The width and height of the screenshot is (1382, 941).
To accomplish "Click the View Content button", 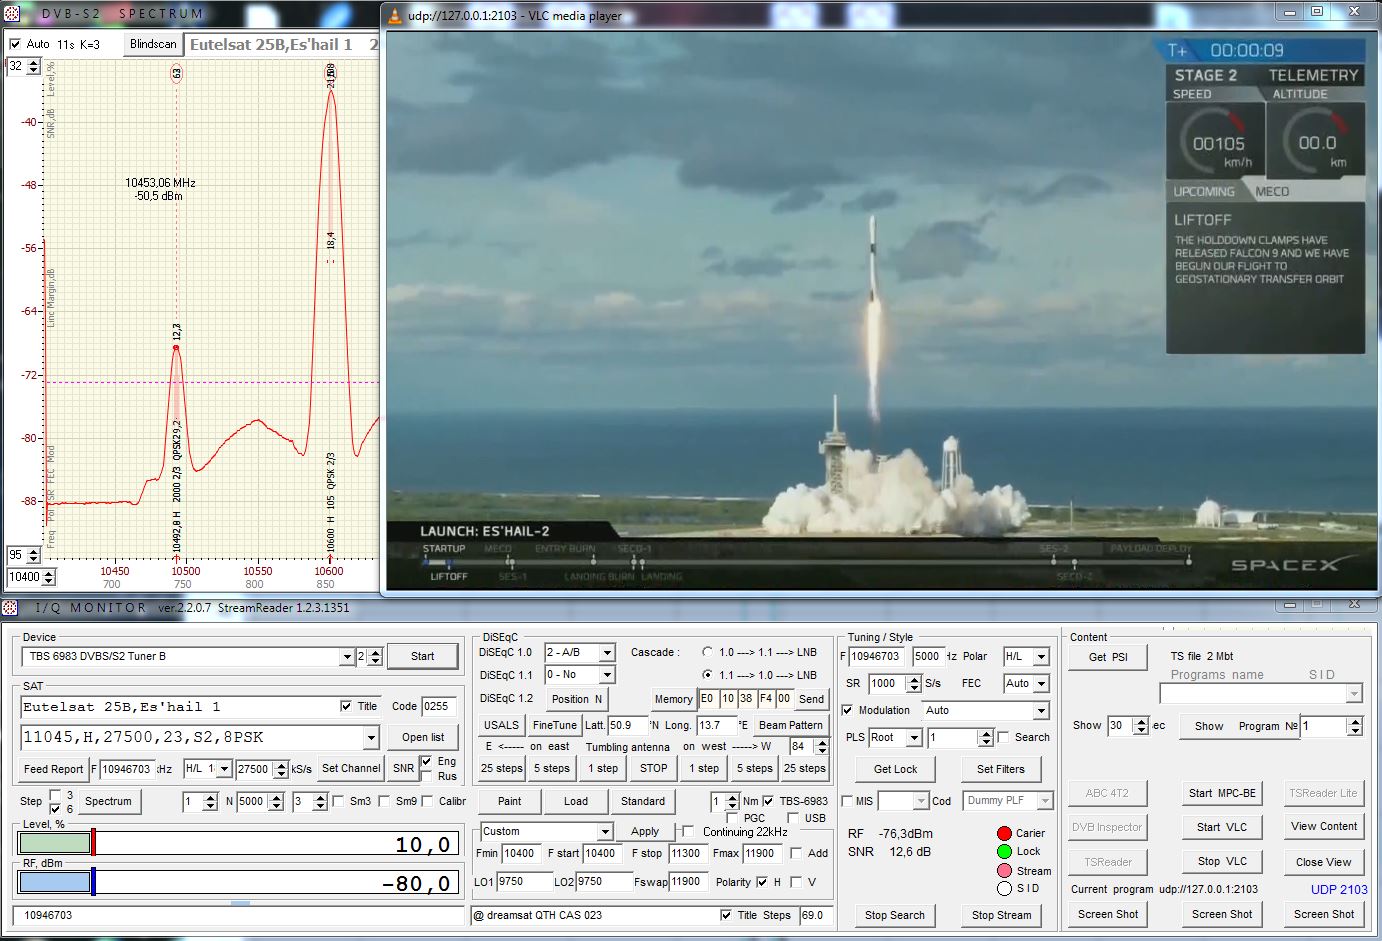I will [x=1324, y=826].
